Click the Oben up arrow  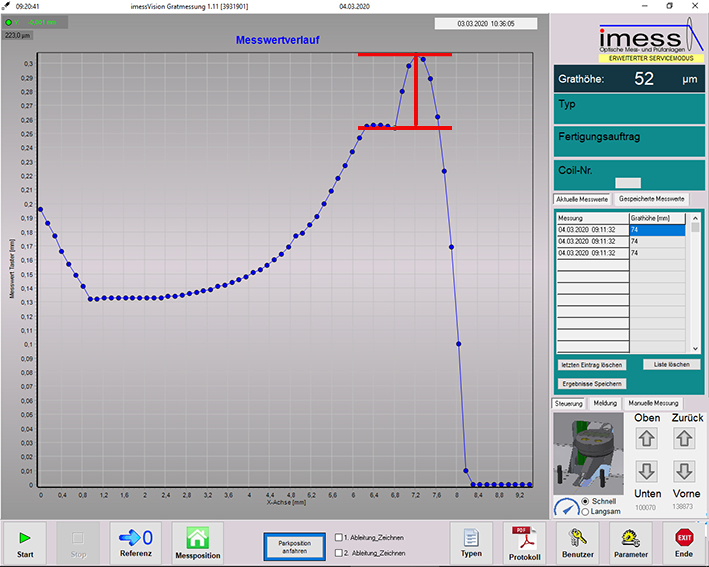[646, 438]
